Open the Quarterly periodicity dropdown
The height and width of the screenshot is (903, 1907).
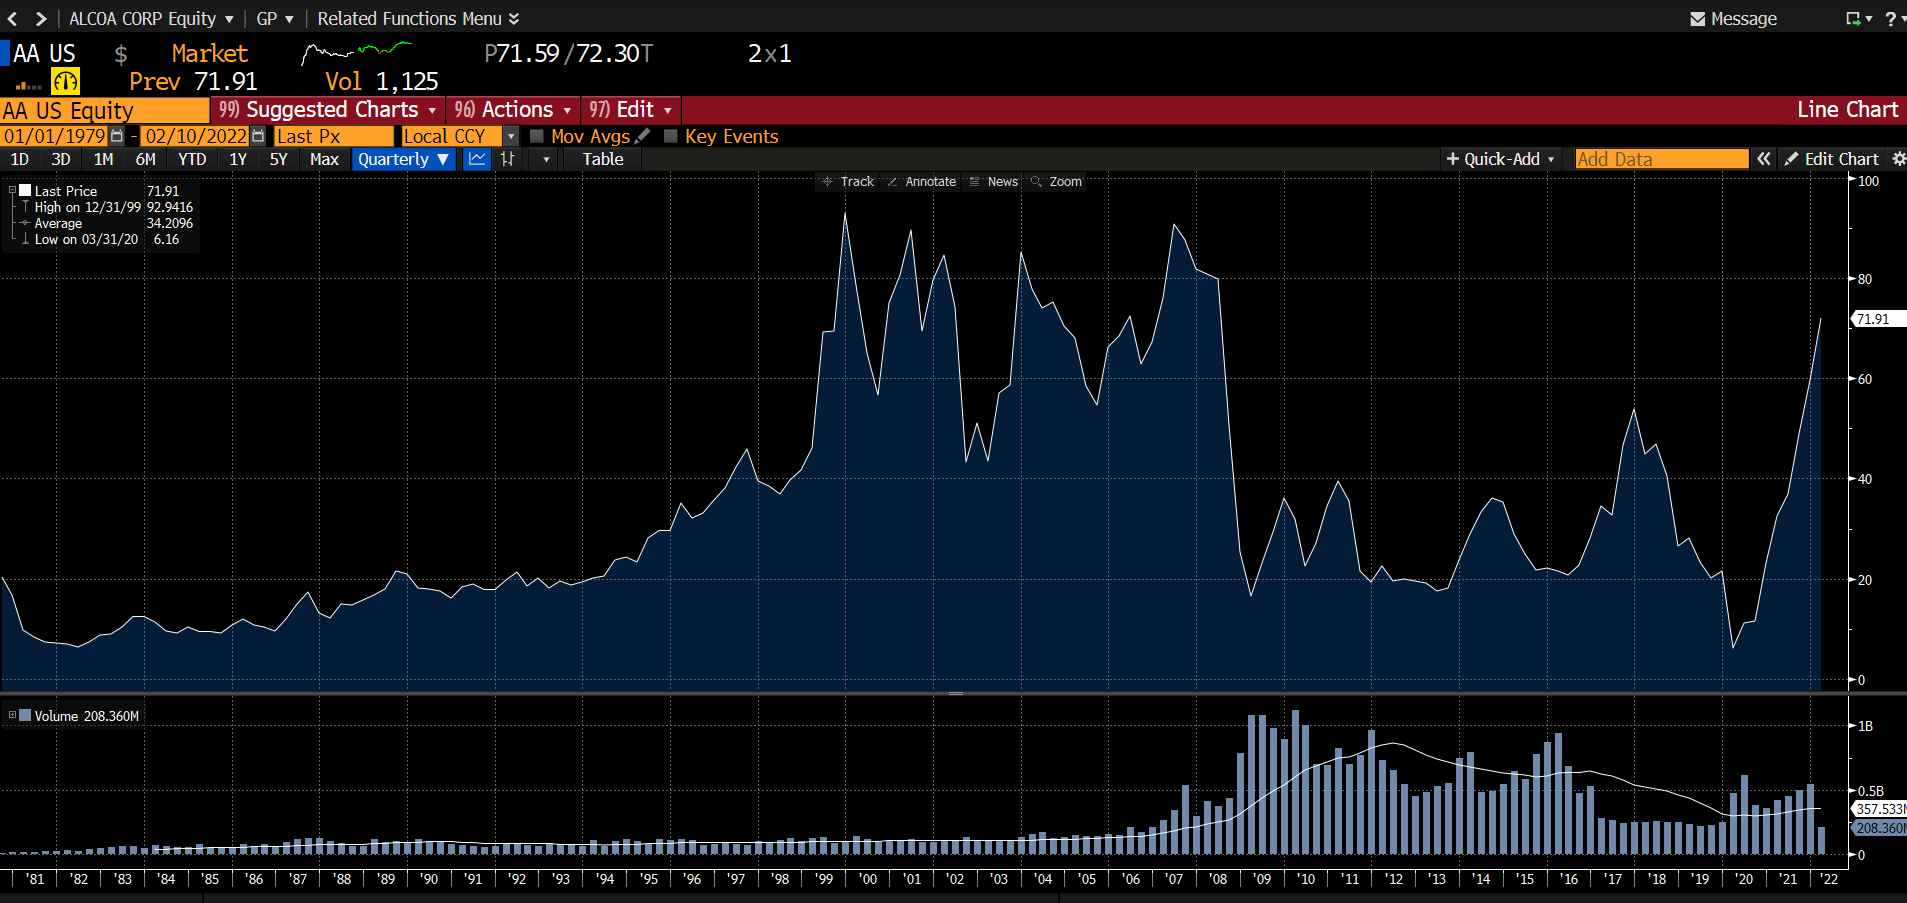[x=404, y=159]
